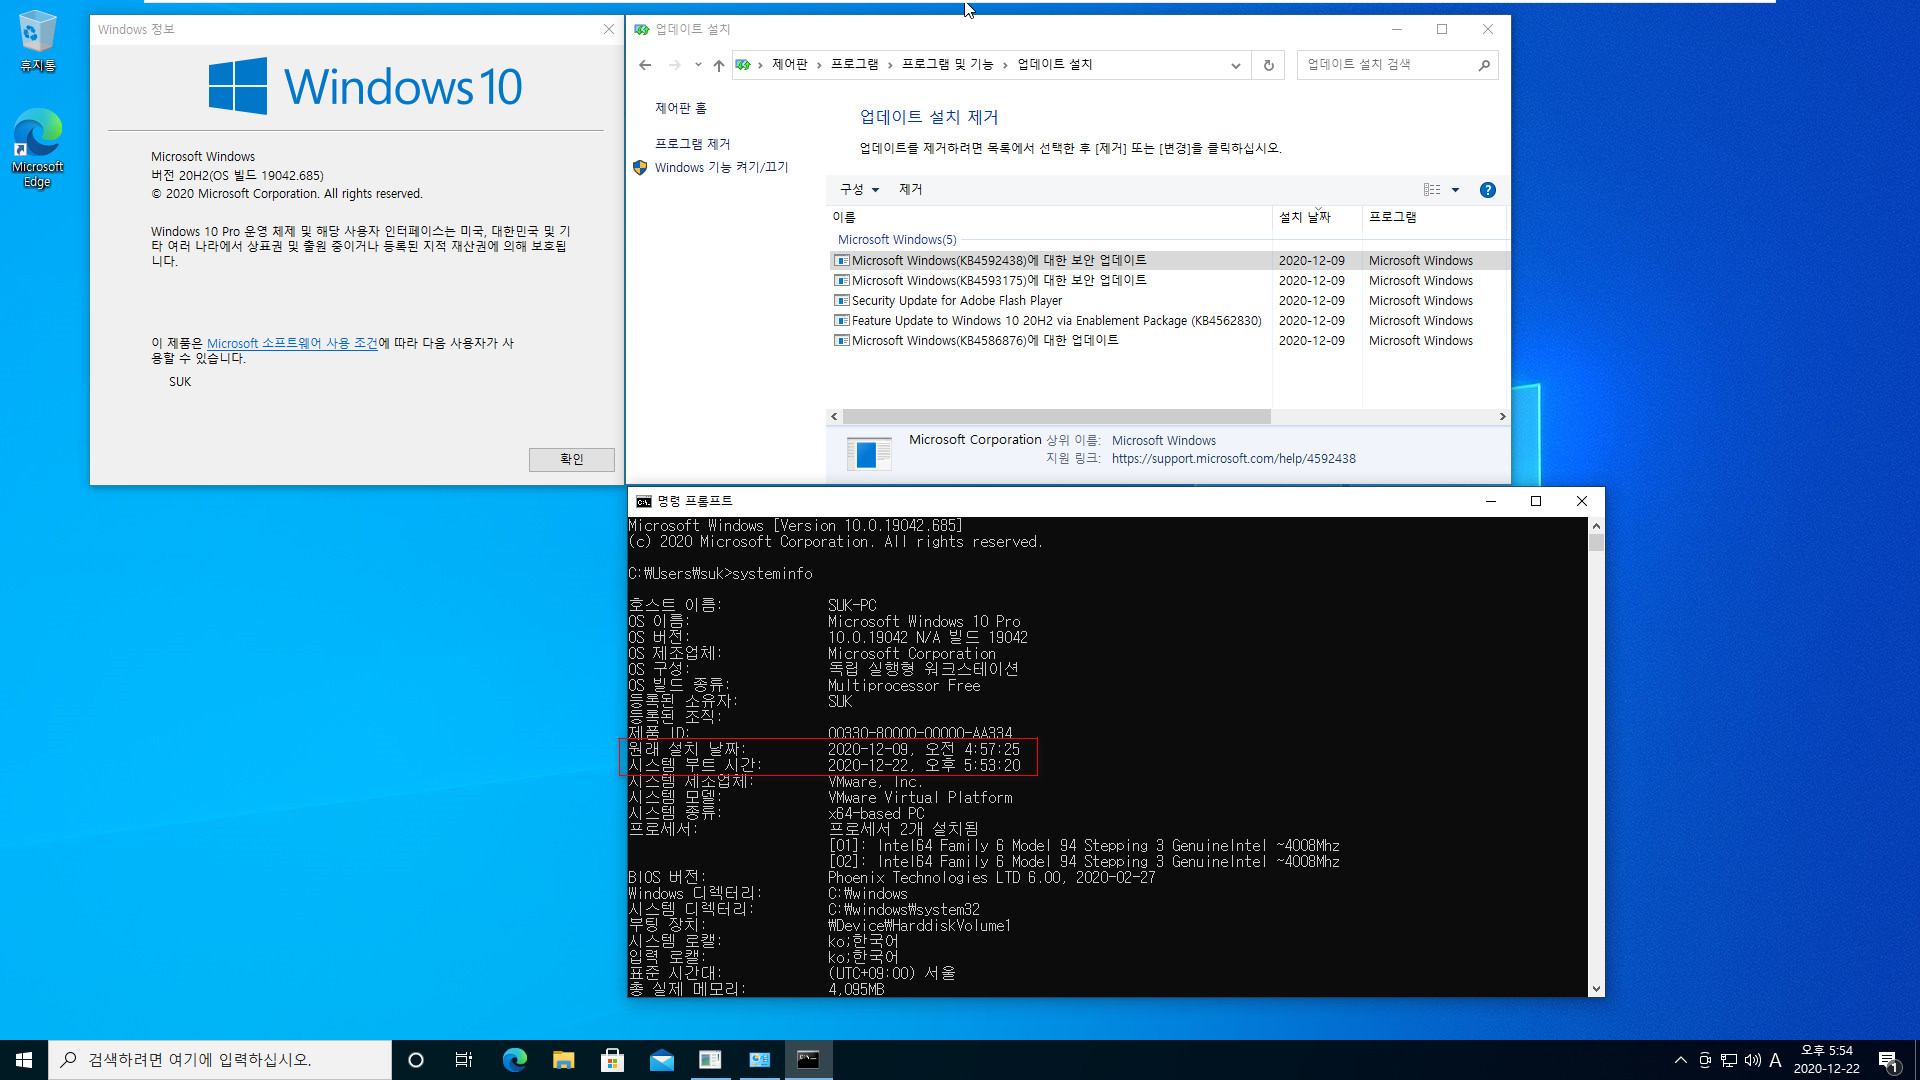Open Windows 기능 켜기/끄기 link

coord(721,168)
